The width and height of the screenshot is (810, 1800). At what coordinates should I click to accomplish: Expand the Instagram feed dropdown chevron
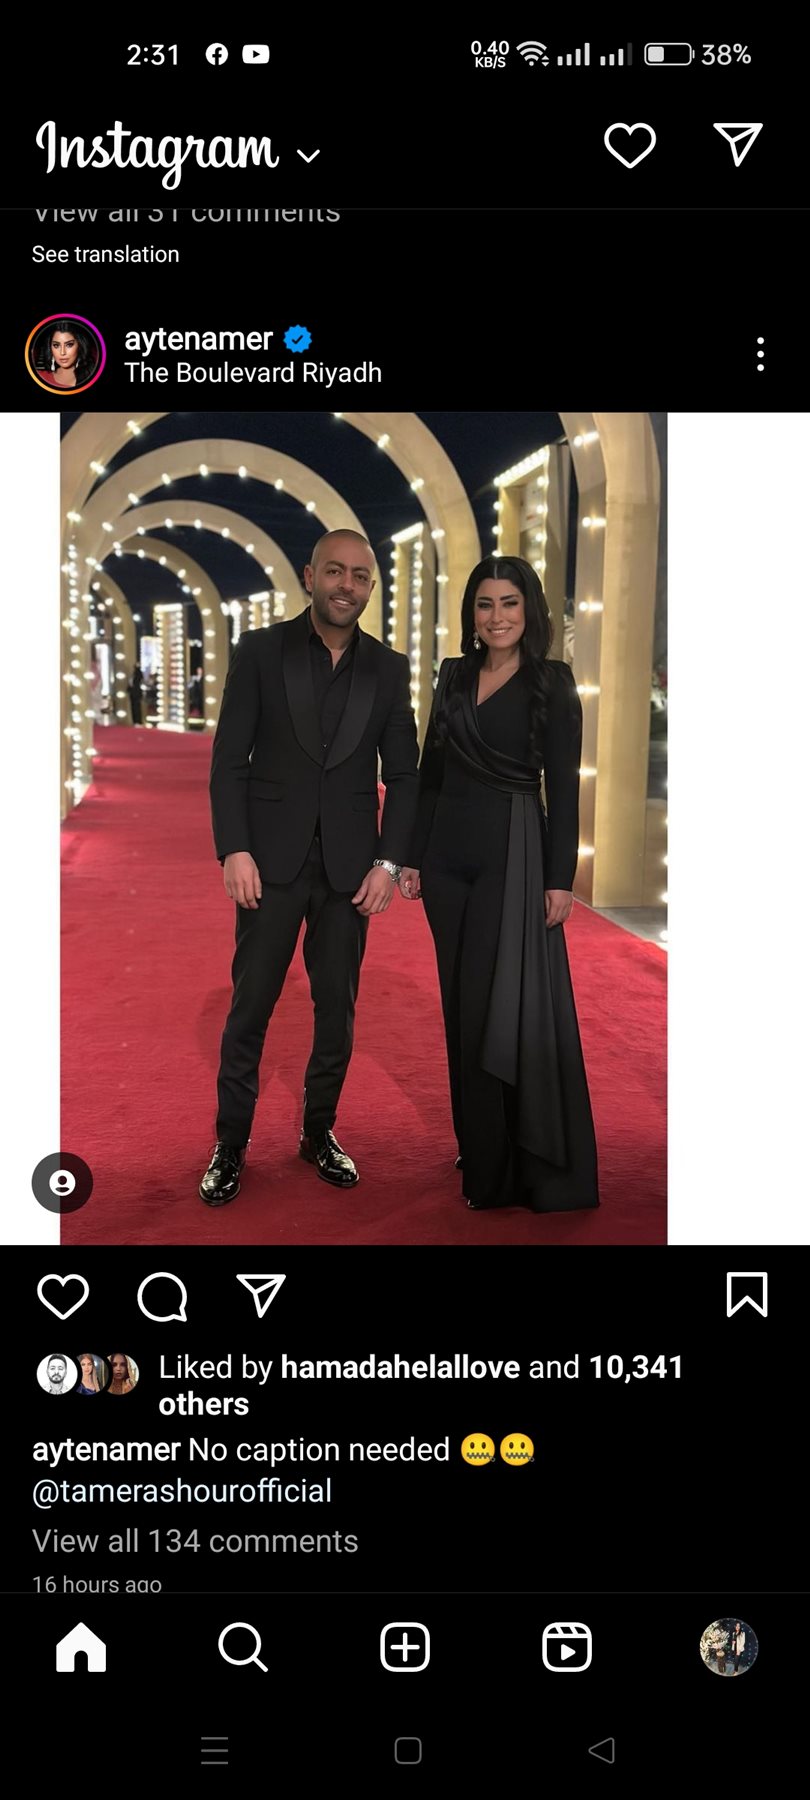pyautogui.click(x=309, y=155)
